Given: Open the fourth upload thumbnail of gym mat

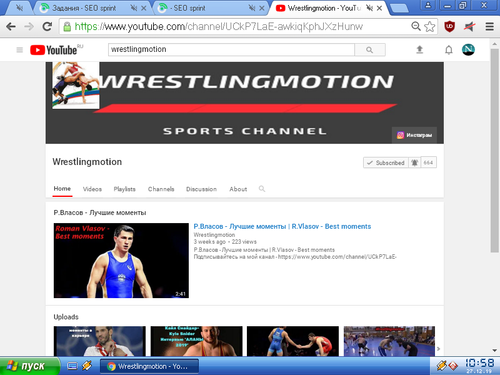Looking at the screenshot, I should click(x=389, y=341).
